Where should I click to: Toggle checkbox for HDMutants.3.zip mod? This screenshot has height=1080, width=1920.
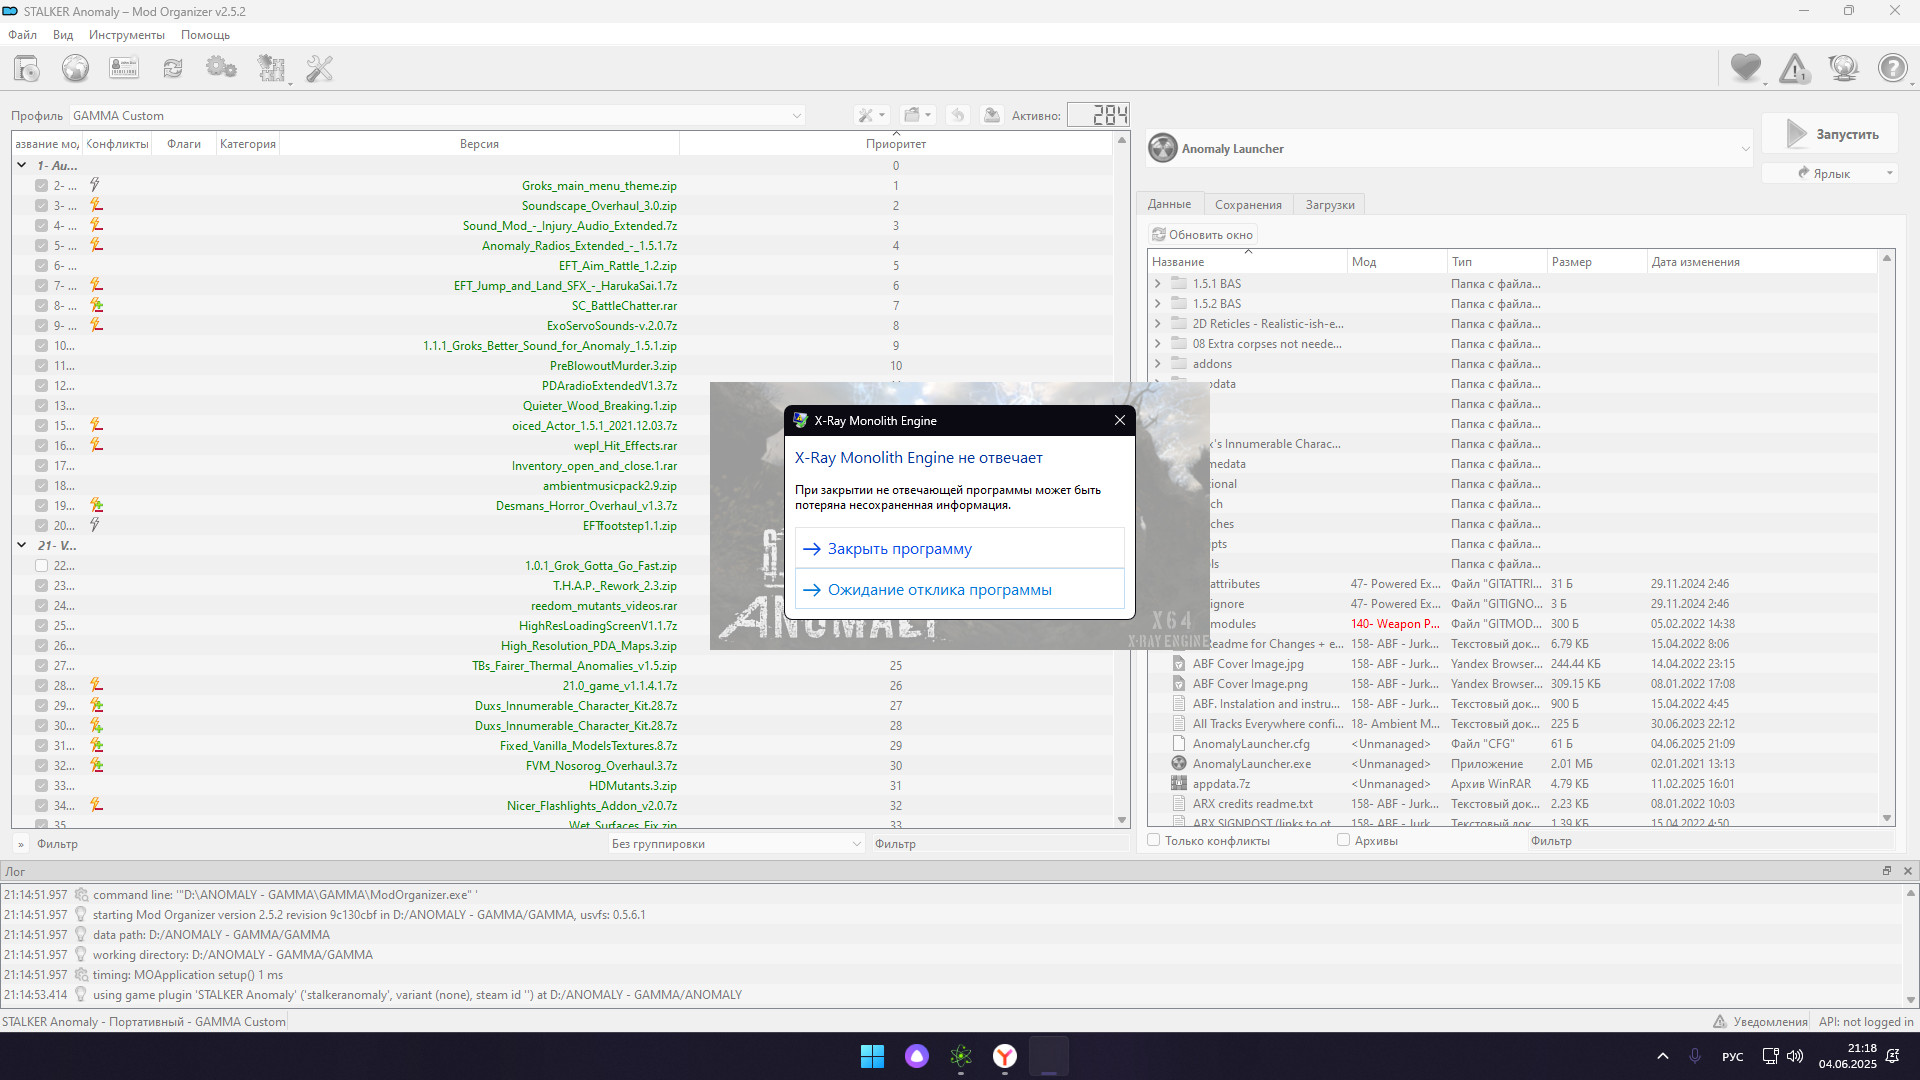point(41,785)
